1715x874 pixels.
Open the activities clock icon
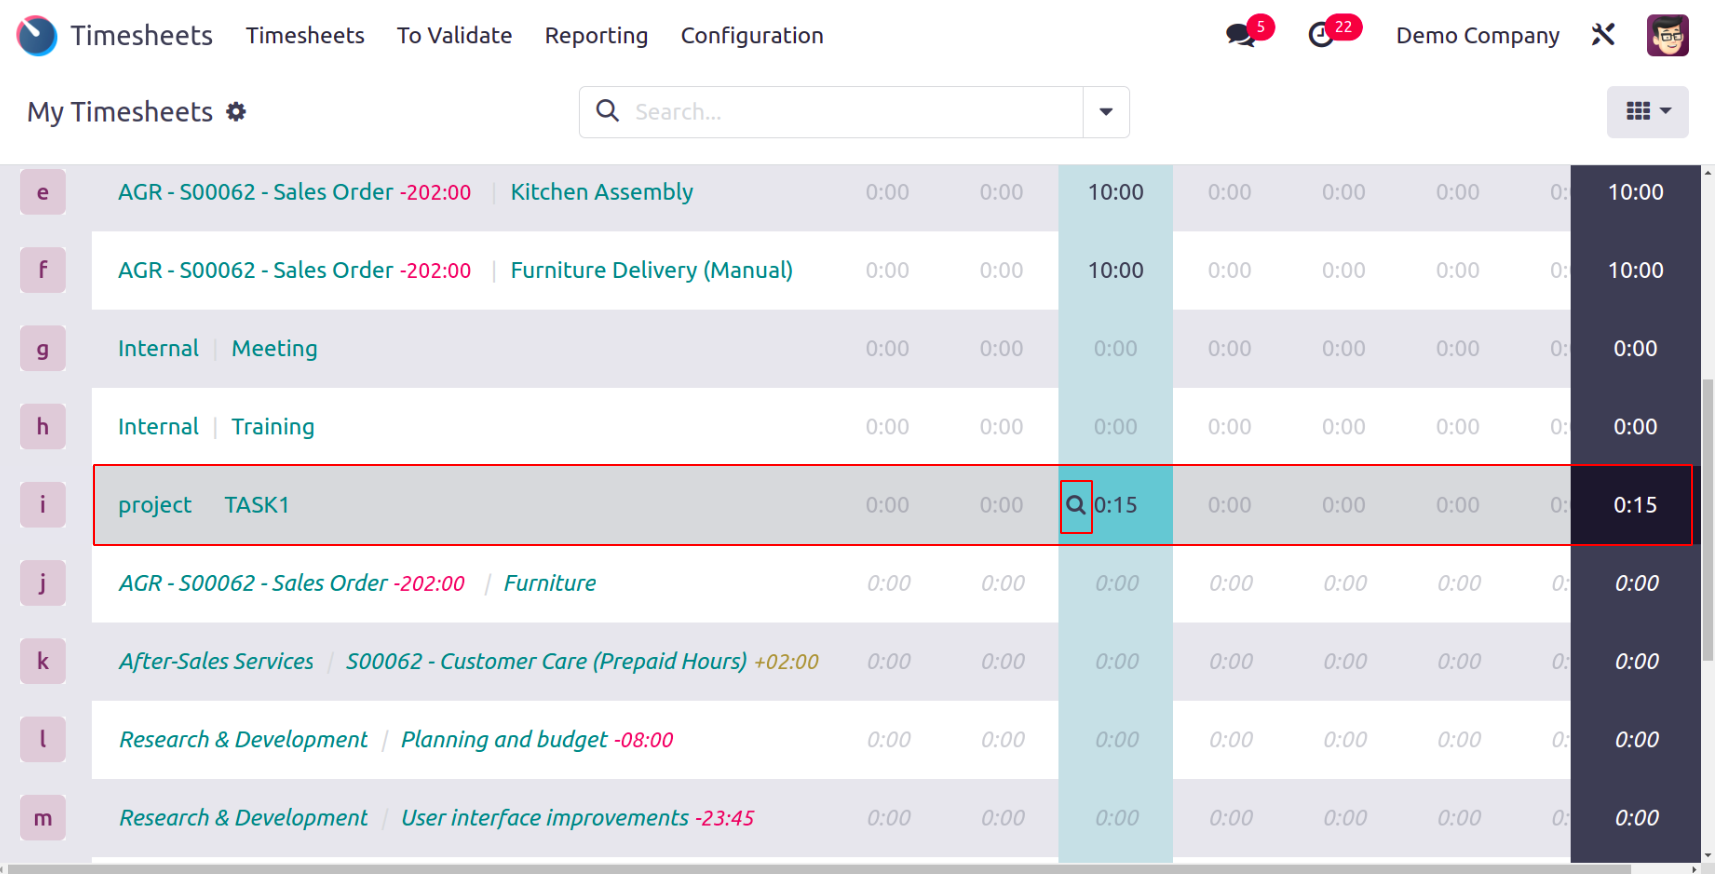point(1321,35)
